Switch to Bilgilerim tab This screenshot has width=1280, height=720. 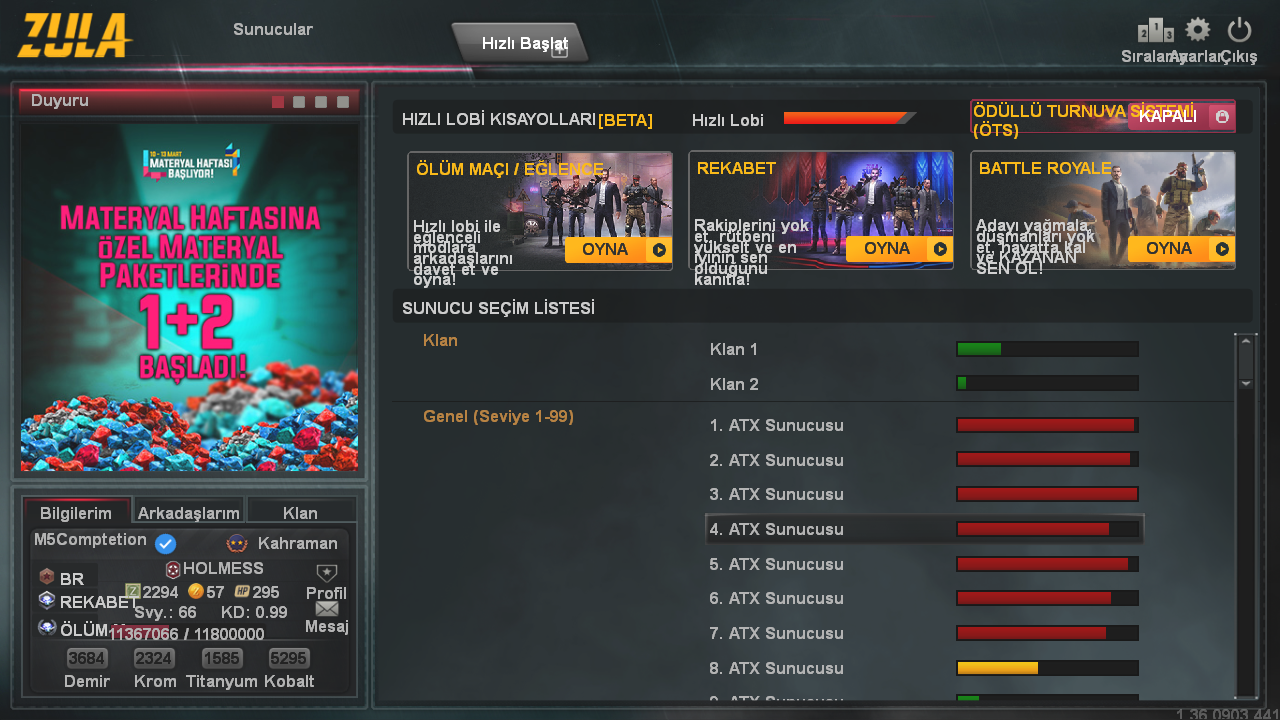click(76, 512)
